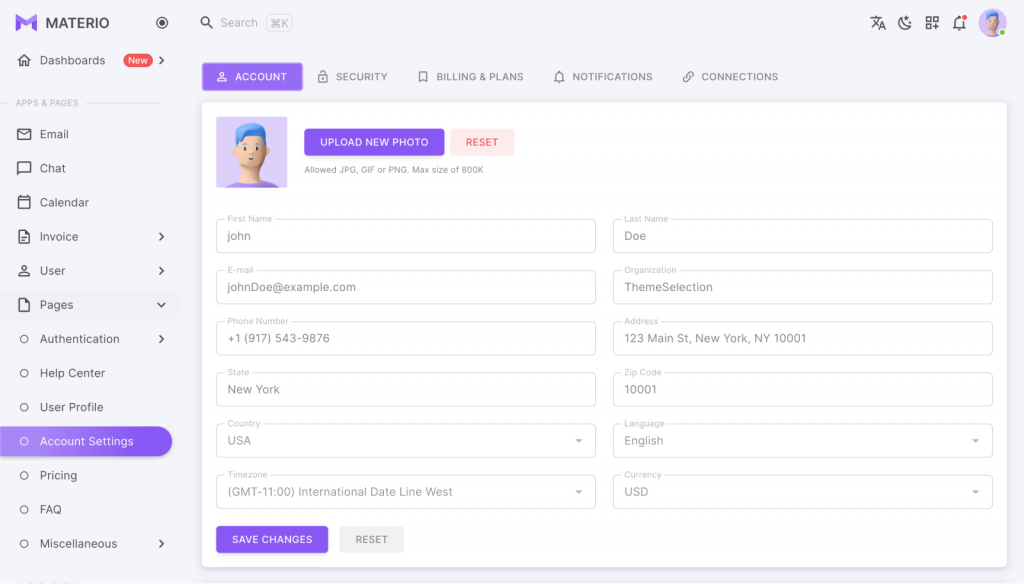Click the Email envelope icon

[x=24, y=134]
